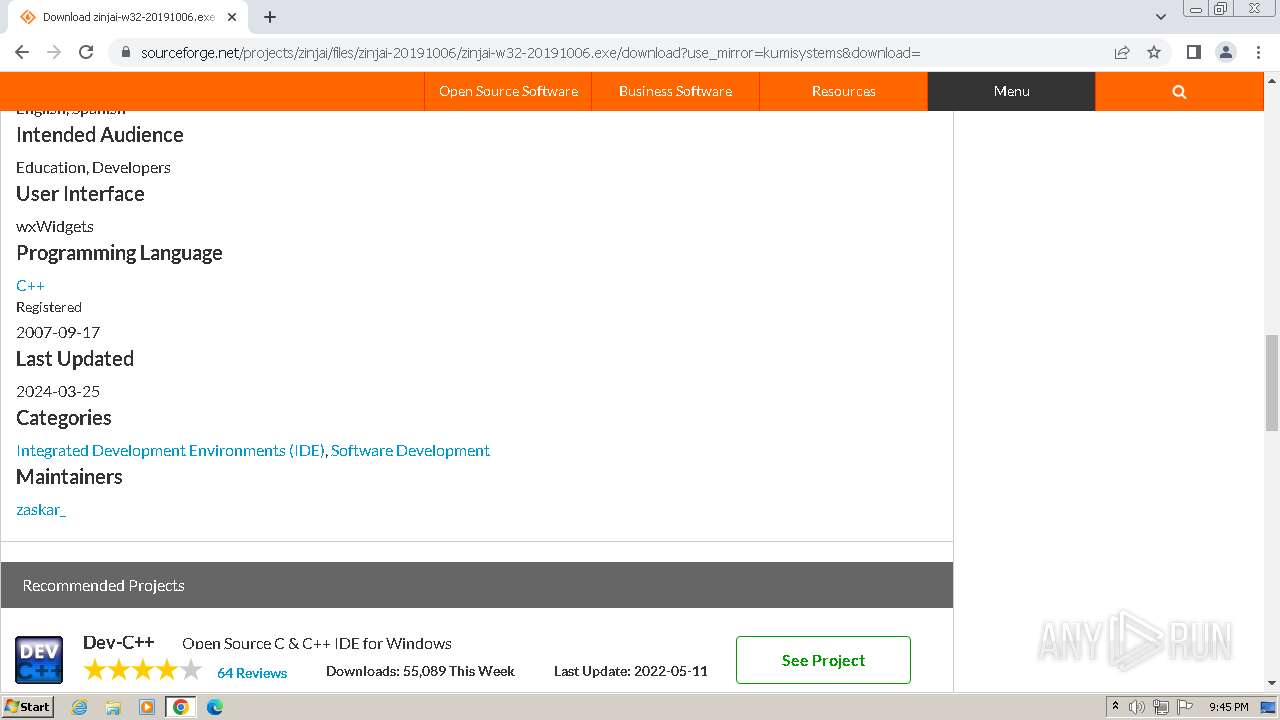1280x720 pixels.
Task: Expand the tab search chevron
Action: coord(1161,17)
